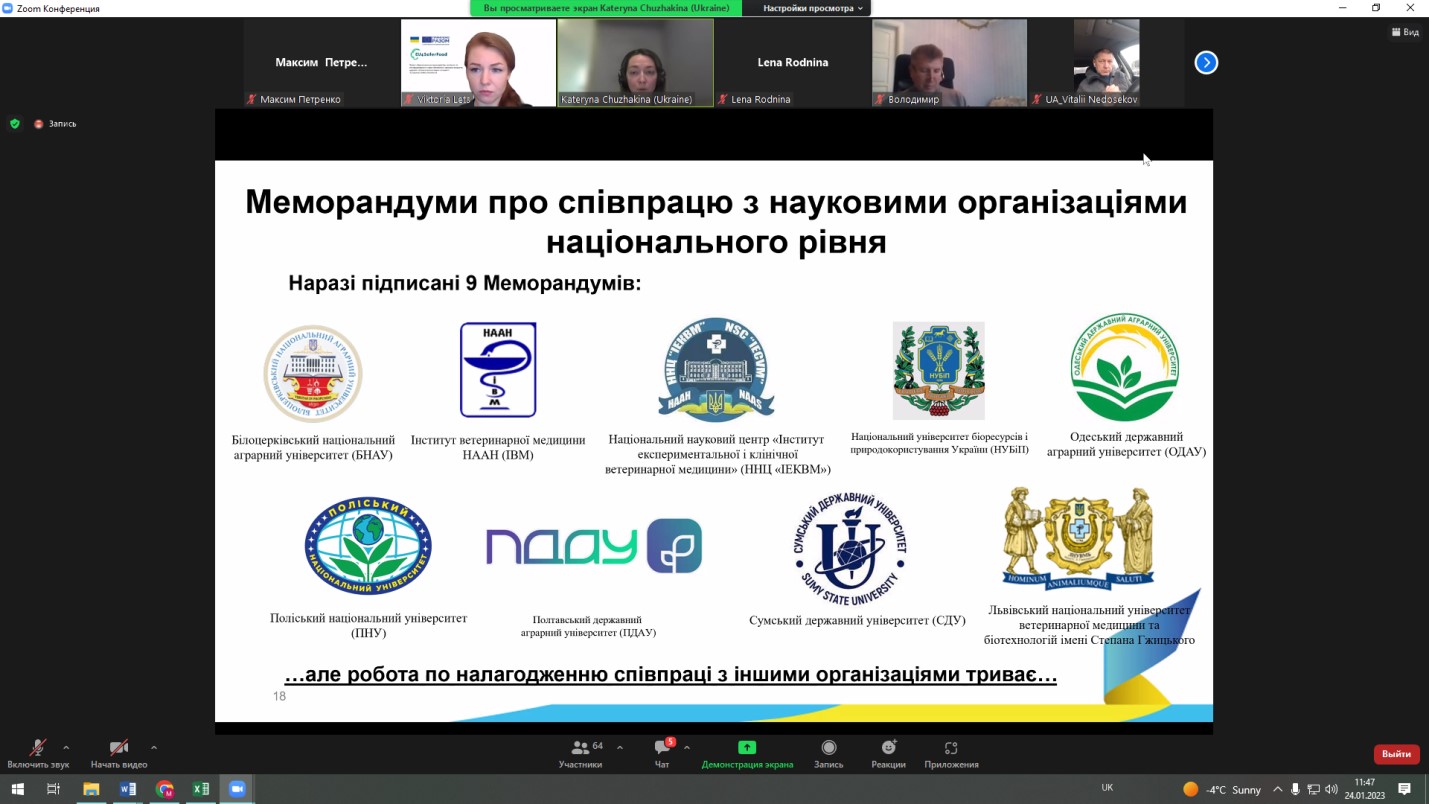
Task: Click the Sumy State University logo
Action: [851, 549]
